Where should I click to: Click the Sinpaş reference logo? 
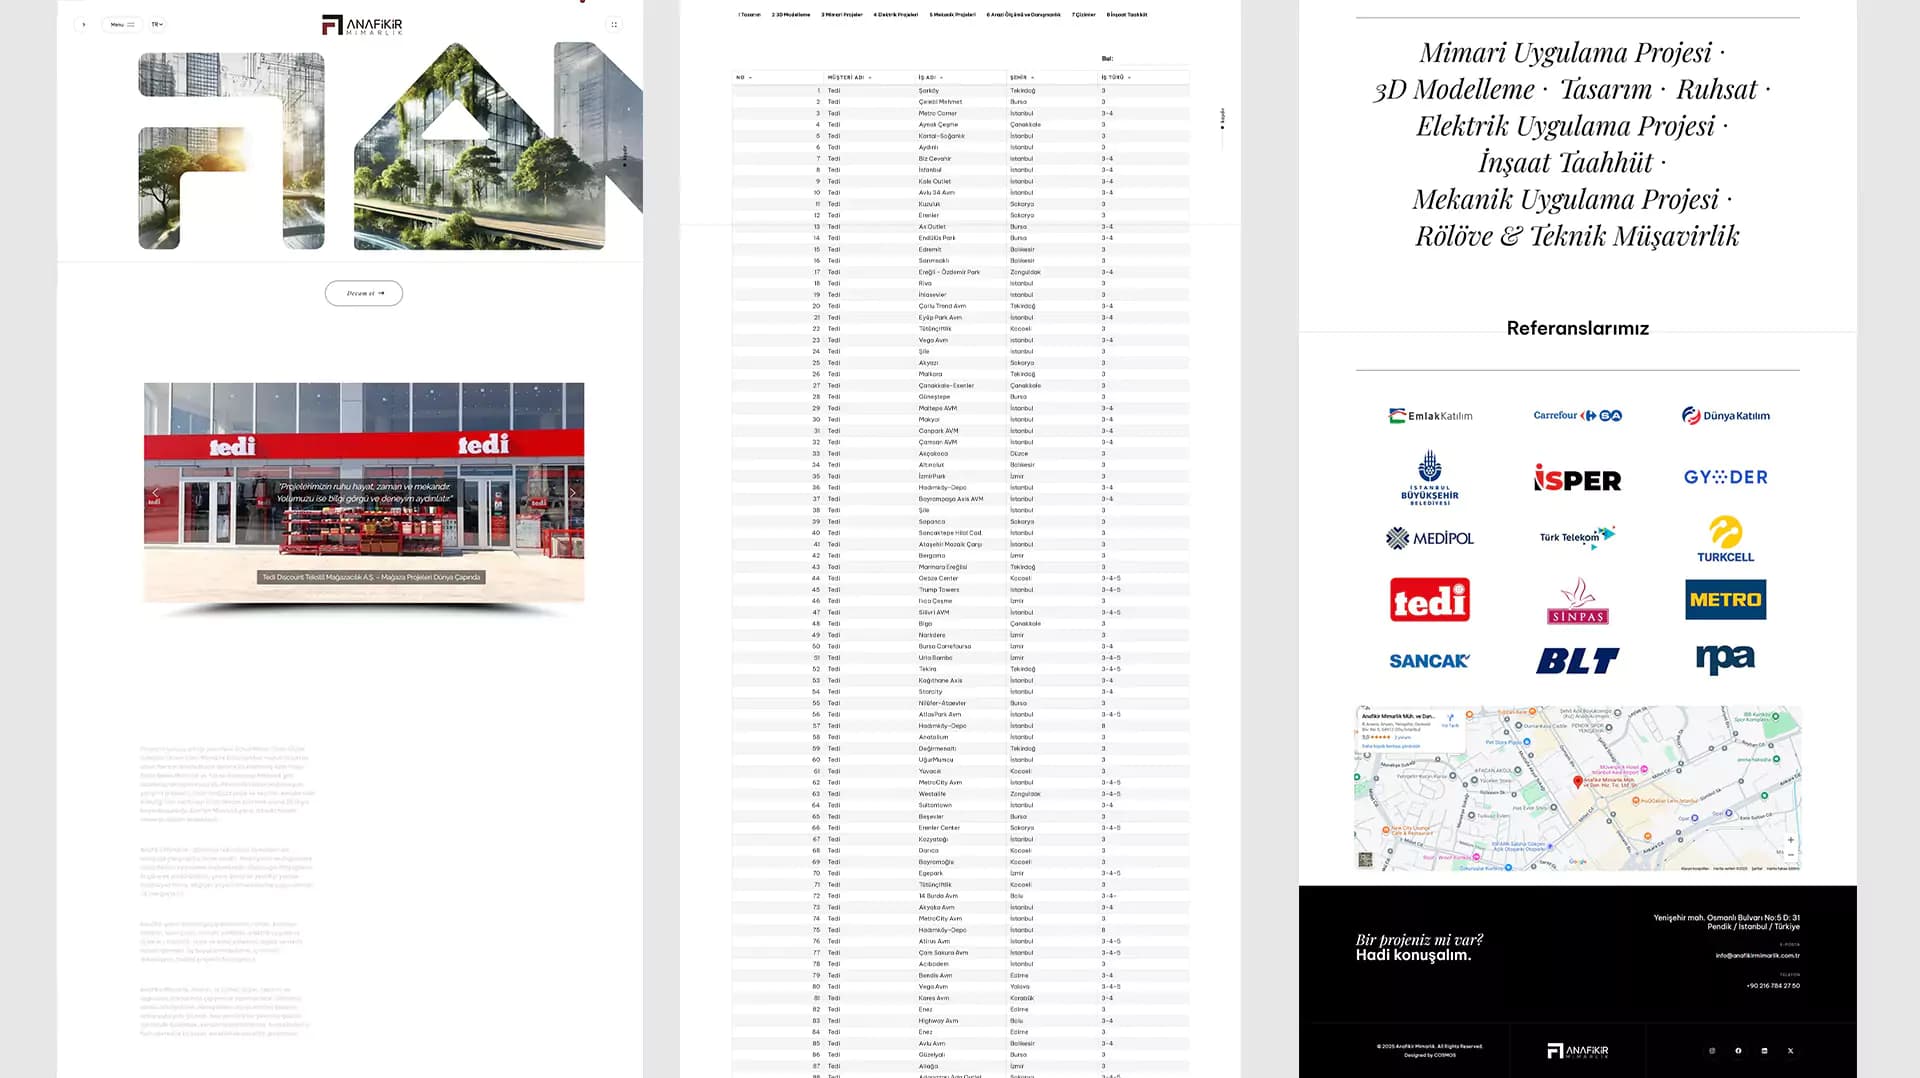1578,600
